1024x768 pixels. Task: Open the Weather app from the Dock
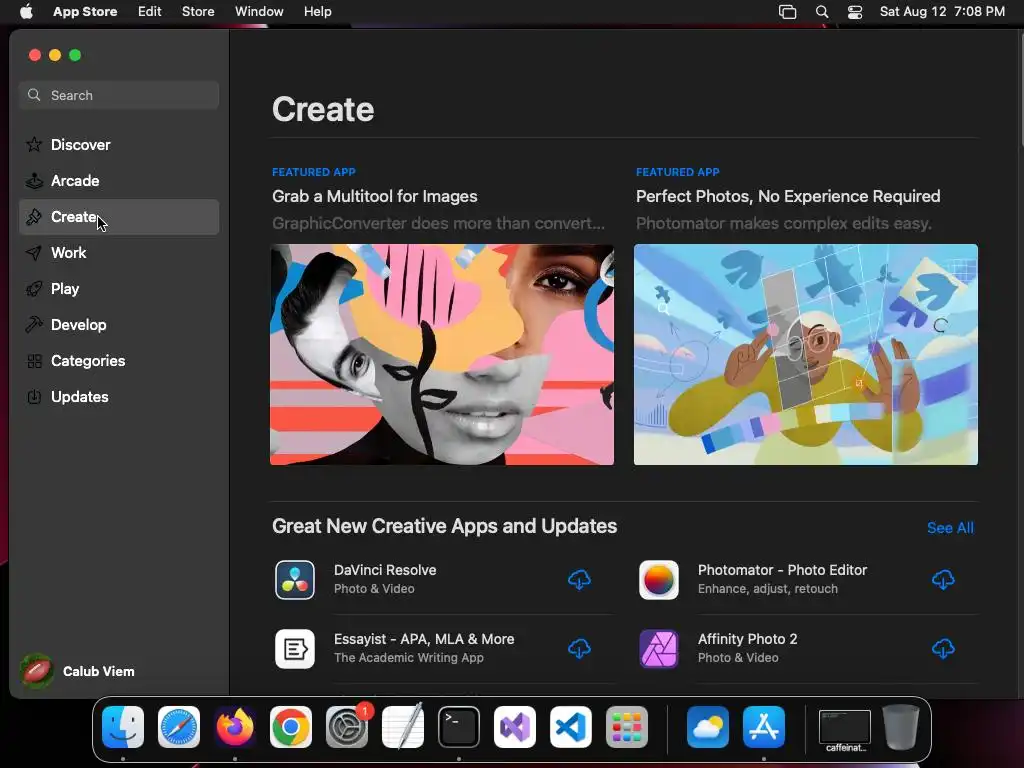pos(708,727)
